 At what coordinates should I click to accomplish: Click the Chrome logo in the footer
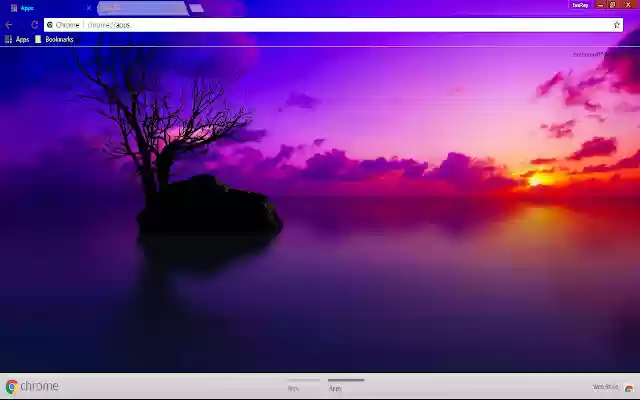pos(32,386)
